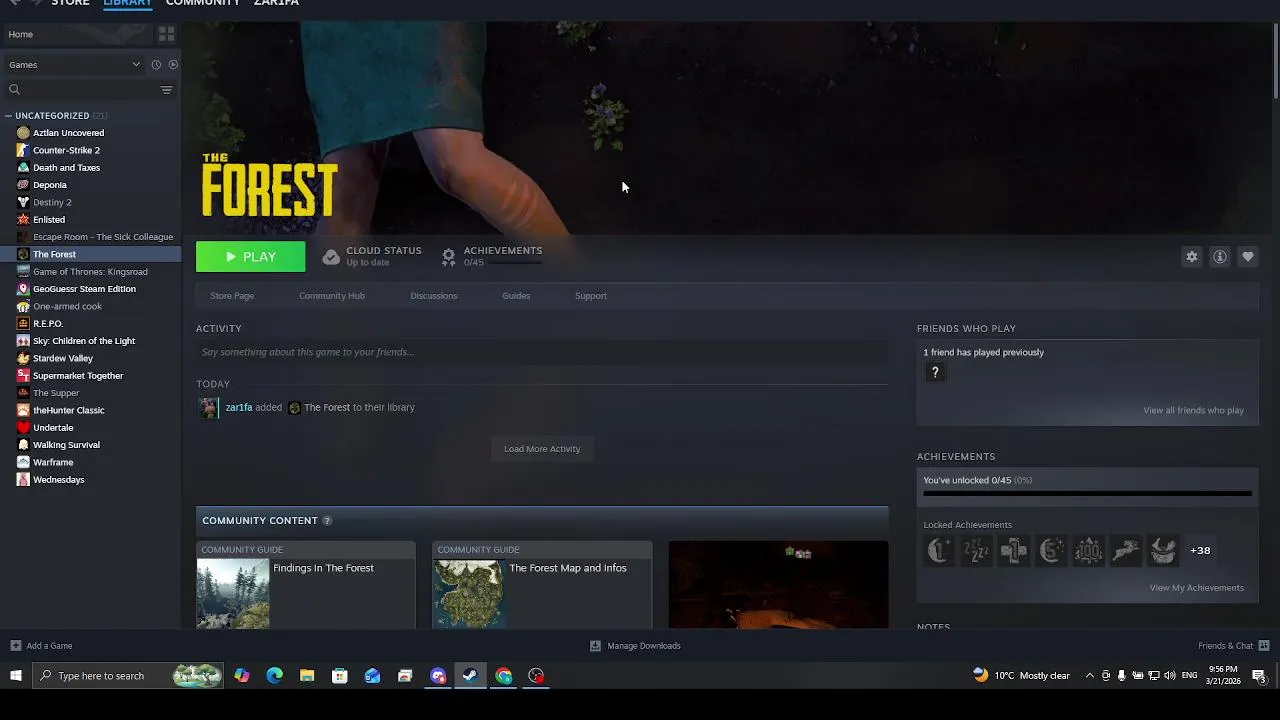Open the Guides tab
The width and height of the screenshot is (1280, 720).
click(x=516, y=296)
